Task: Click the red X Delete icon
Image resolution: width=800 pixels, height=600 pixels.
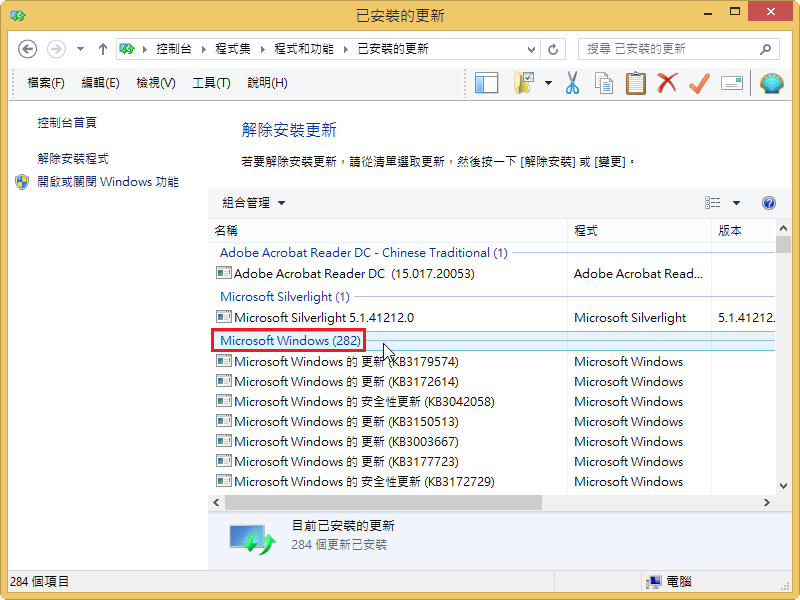Action: pos(667,83)
